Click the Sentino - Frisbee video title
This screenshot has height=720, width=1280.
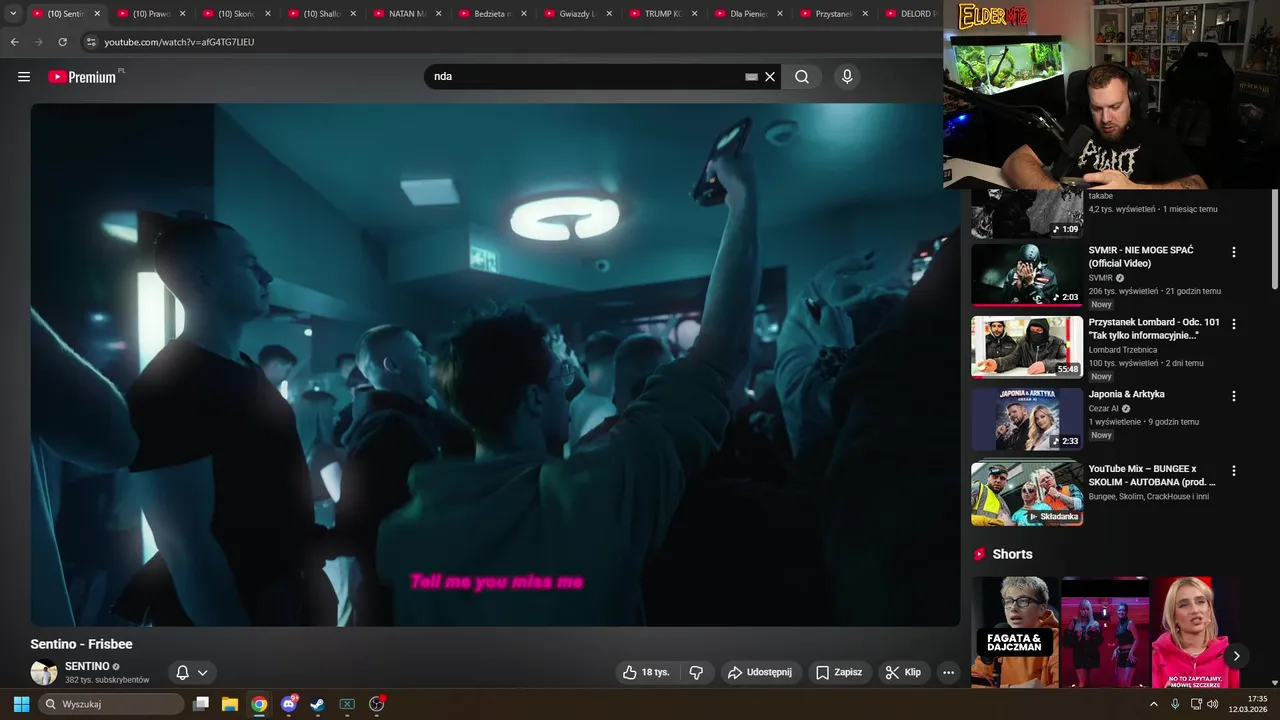pos(81,644)
